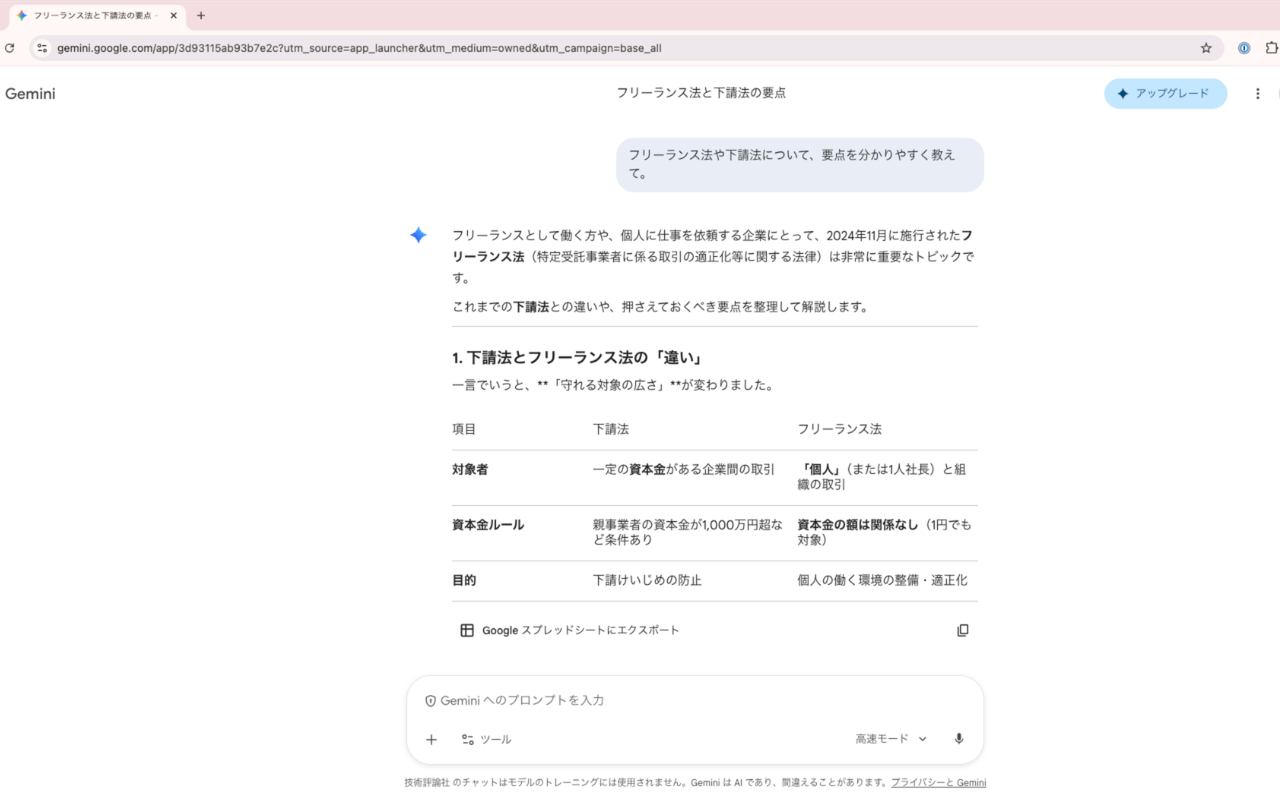
Task: Click the table header 下請法
Action: [x=611, y=429]
